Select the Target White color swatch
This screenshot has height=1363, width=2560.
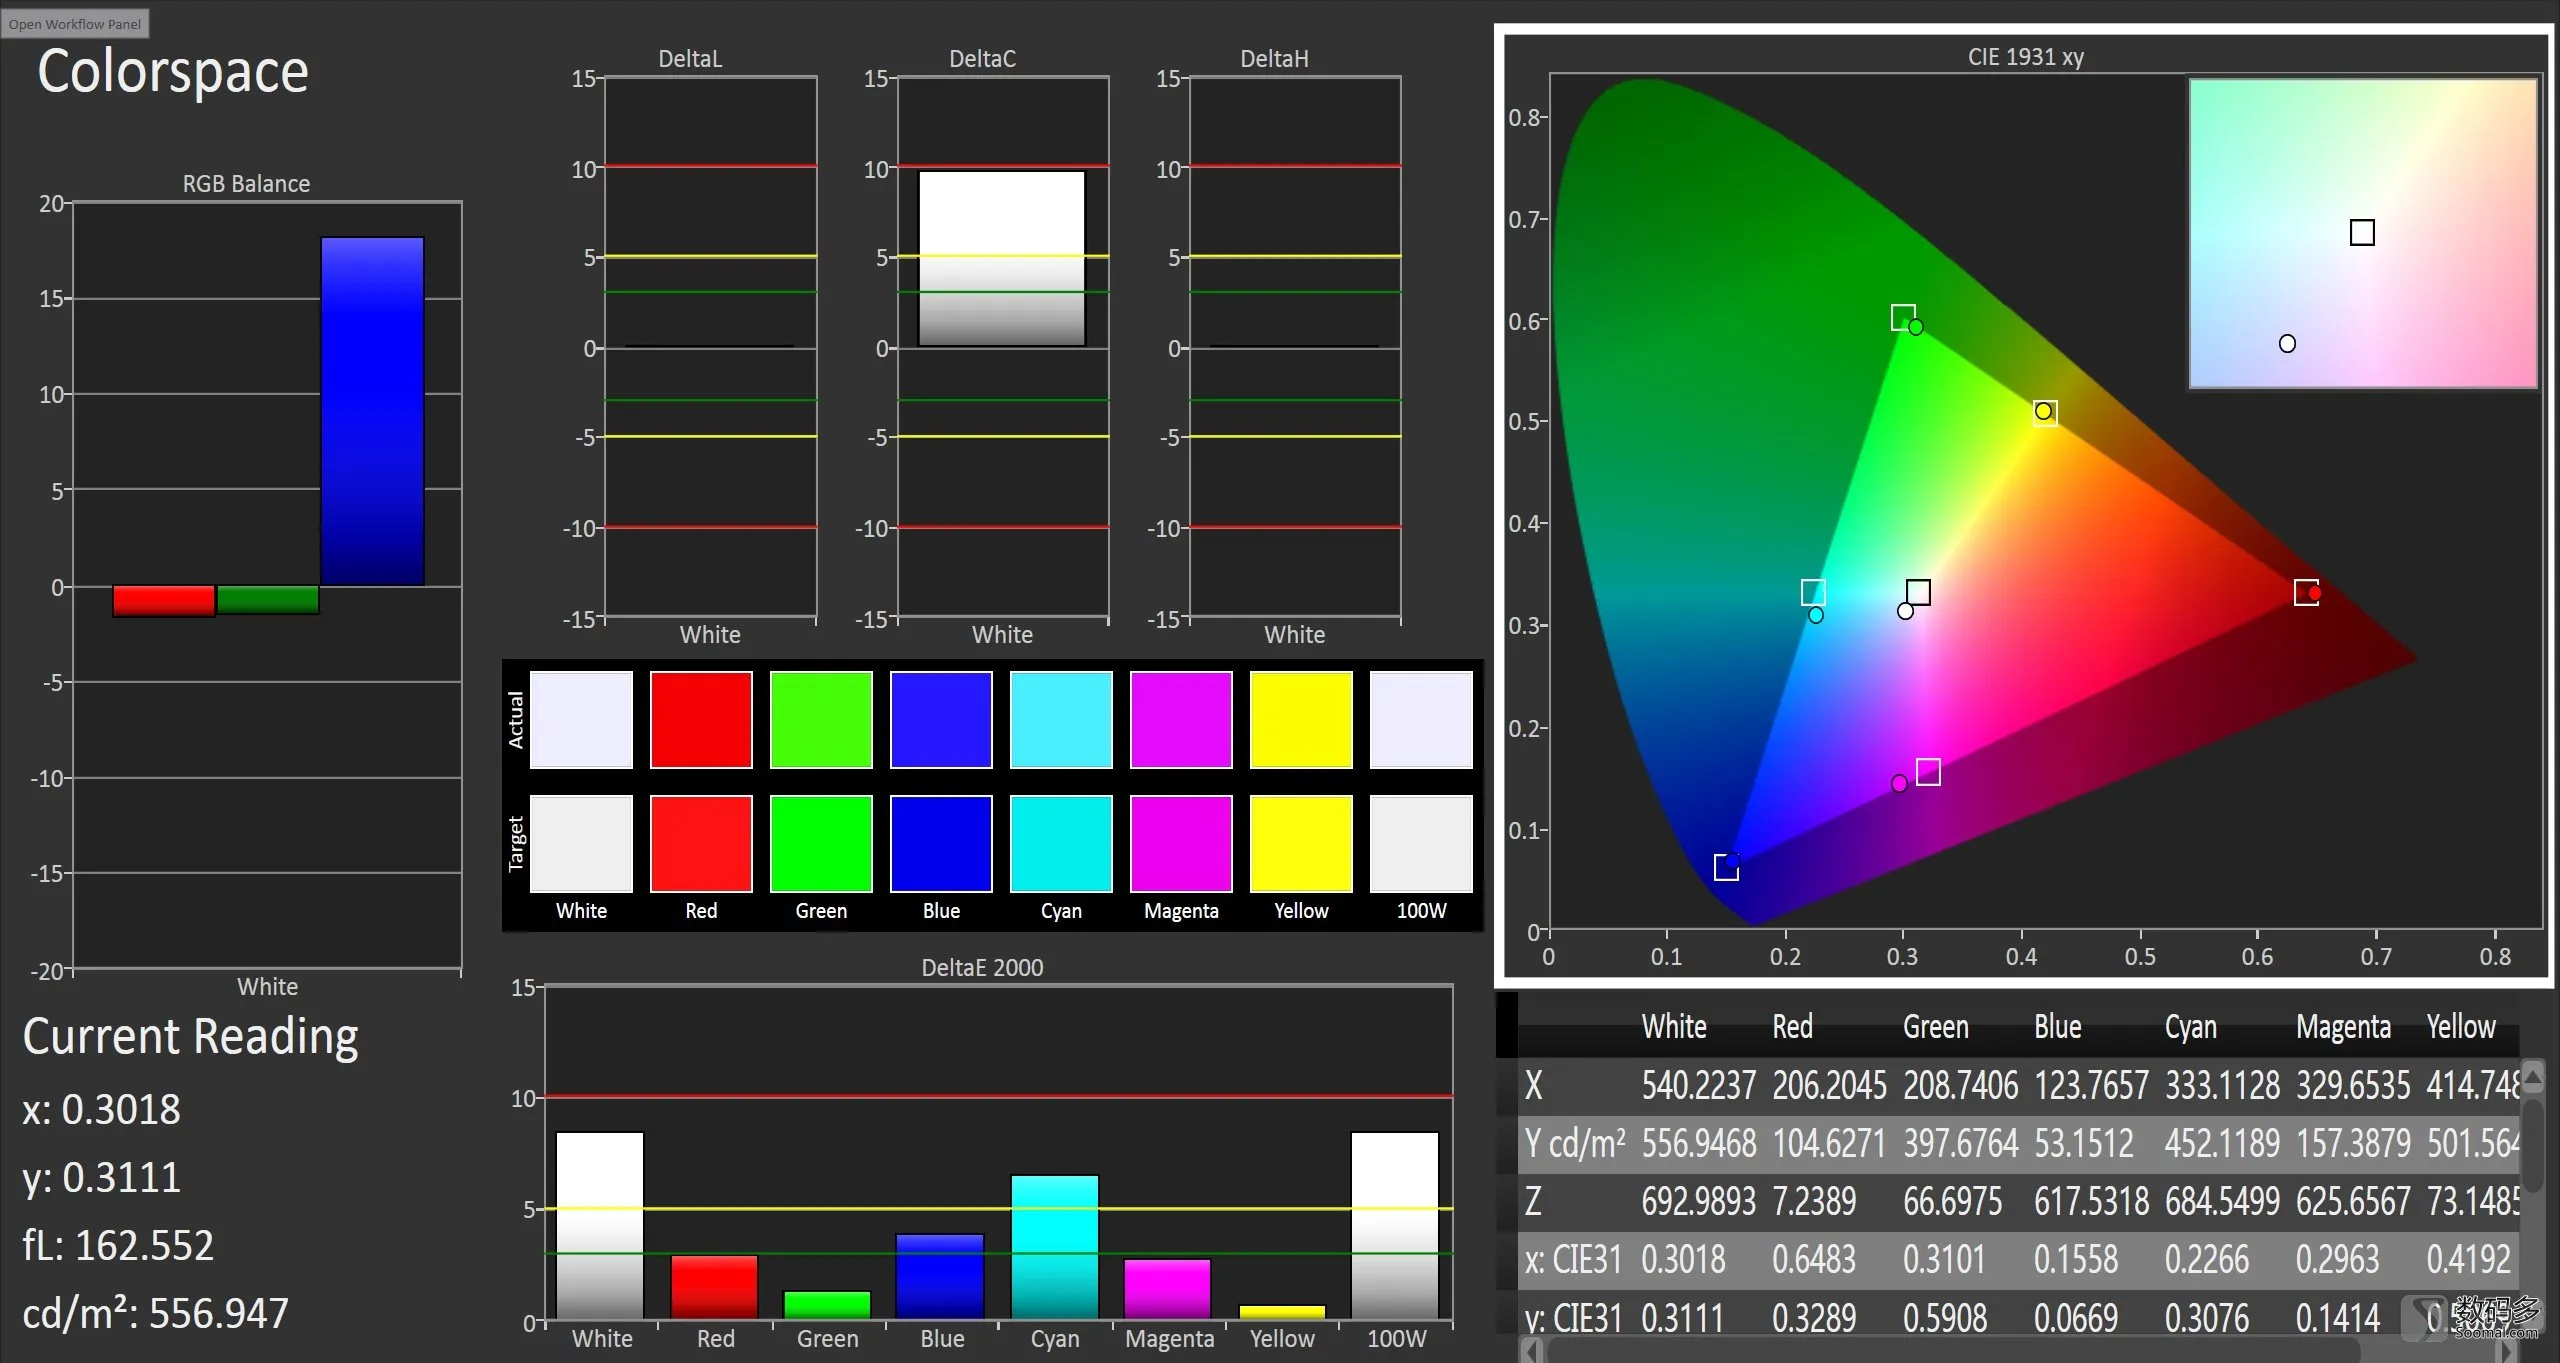tap(581, 843)
